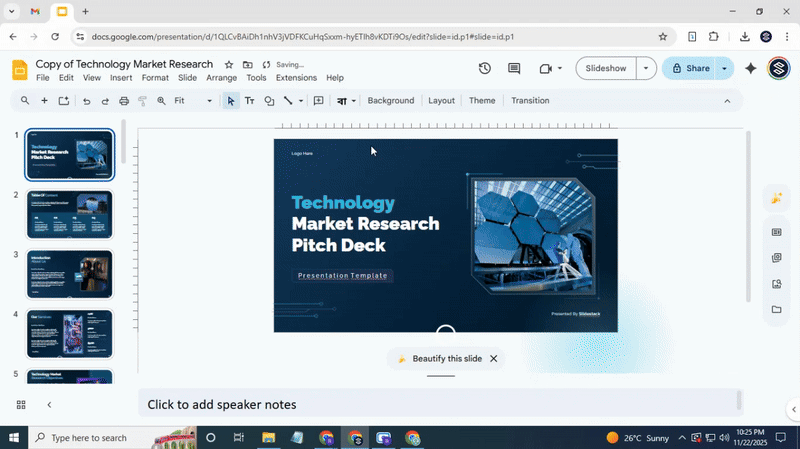
Task: Open the Arrange menu
Action: tap(221, 78)
